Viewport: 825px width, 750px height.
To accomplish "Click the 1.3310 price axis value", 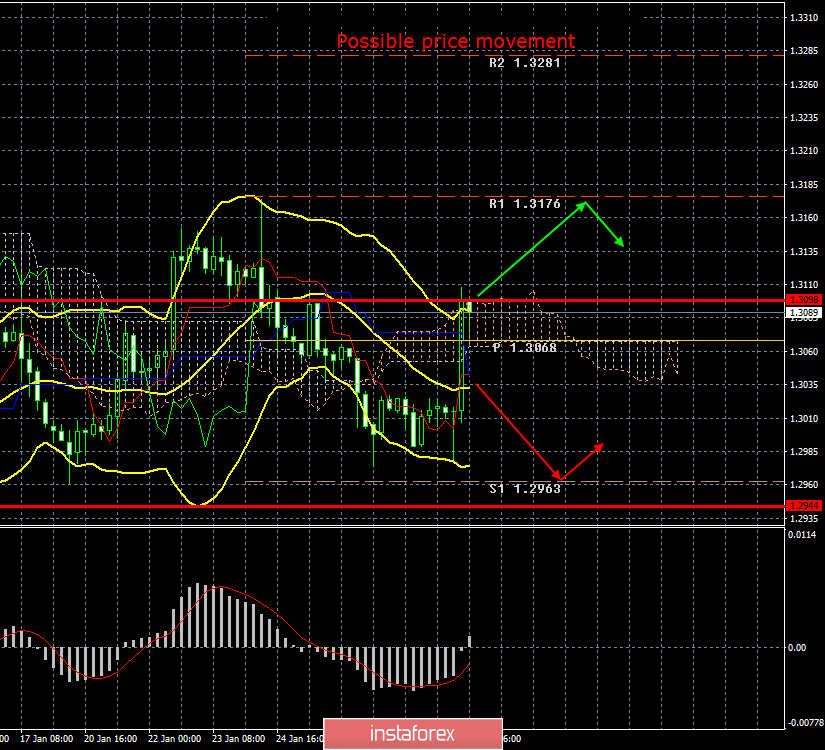I will coord(804,18).
